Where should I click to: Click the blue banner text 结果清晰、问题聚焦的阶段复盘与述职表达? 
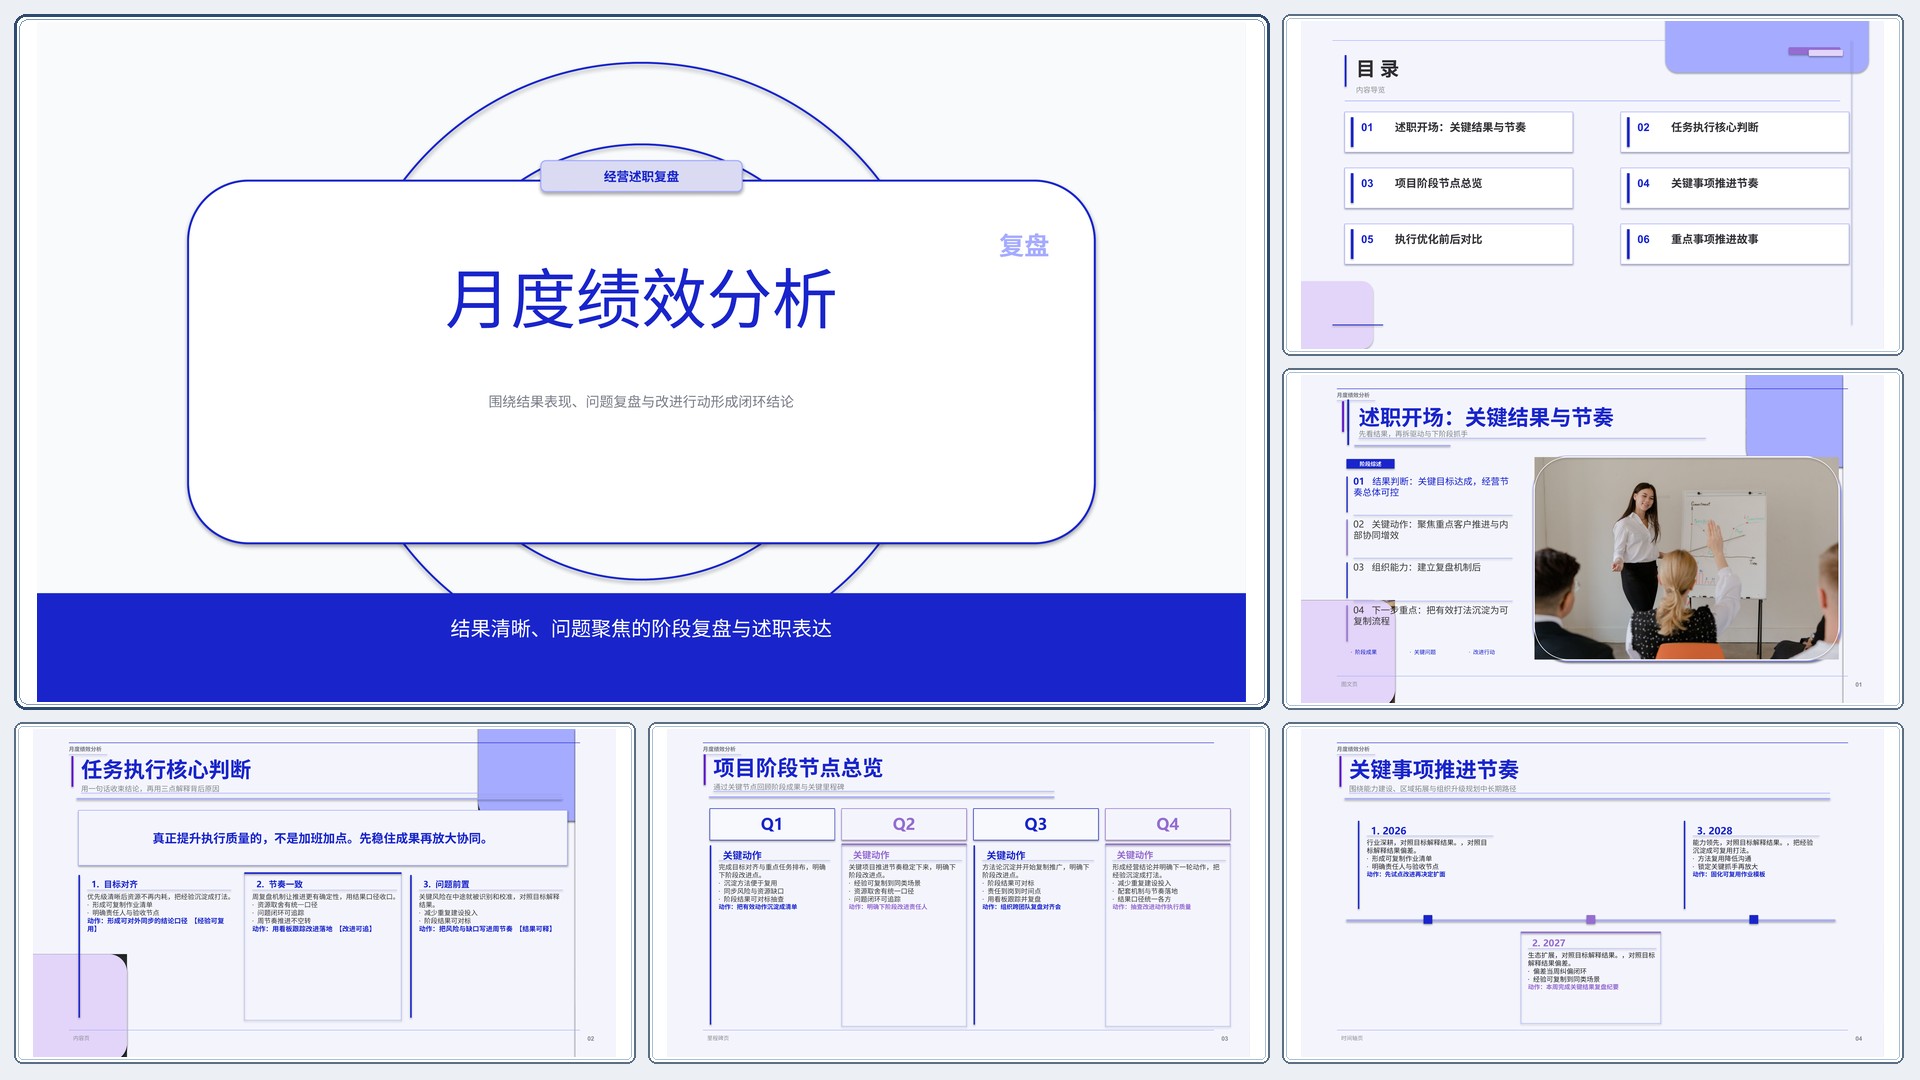click(641, 629)
